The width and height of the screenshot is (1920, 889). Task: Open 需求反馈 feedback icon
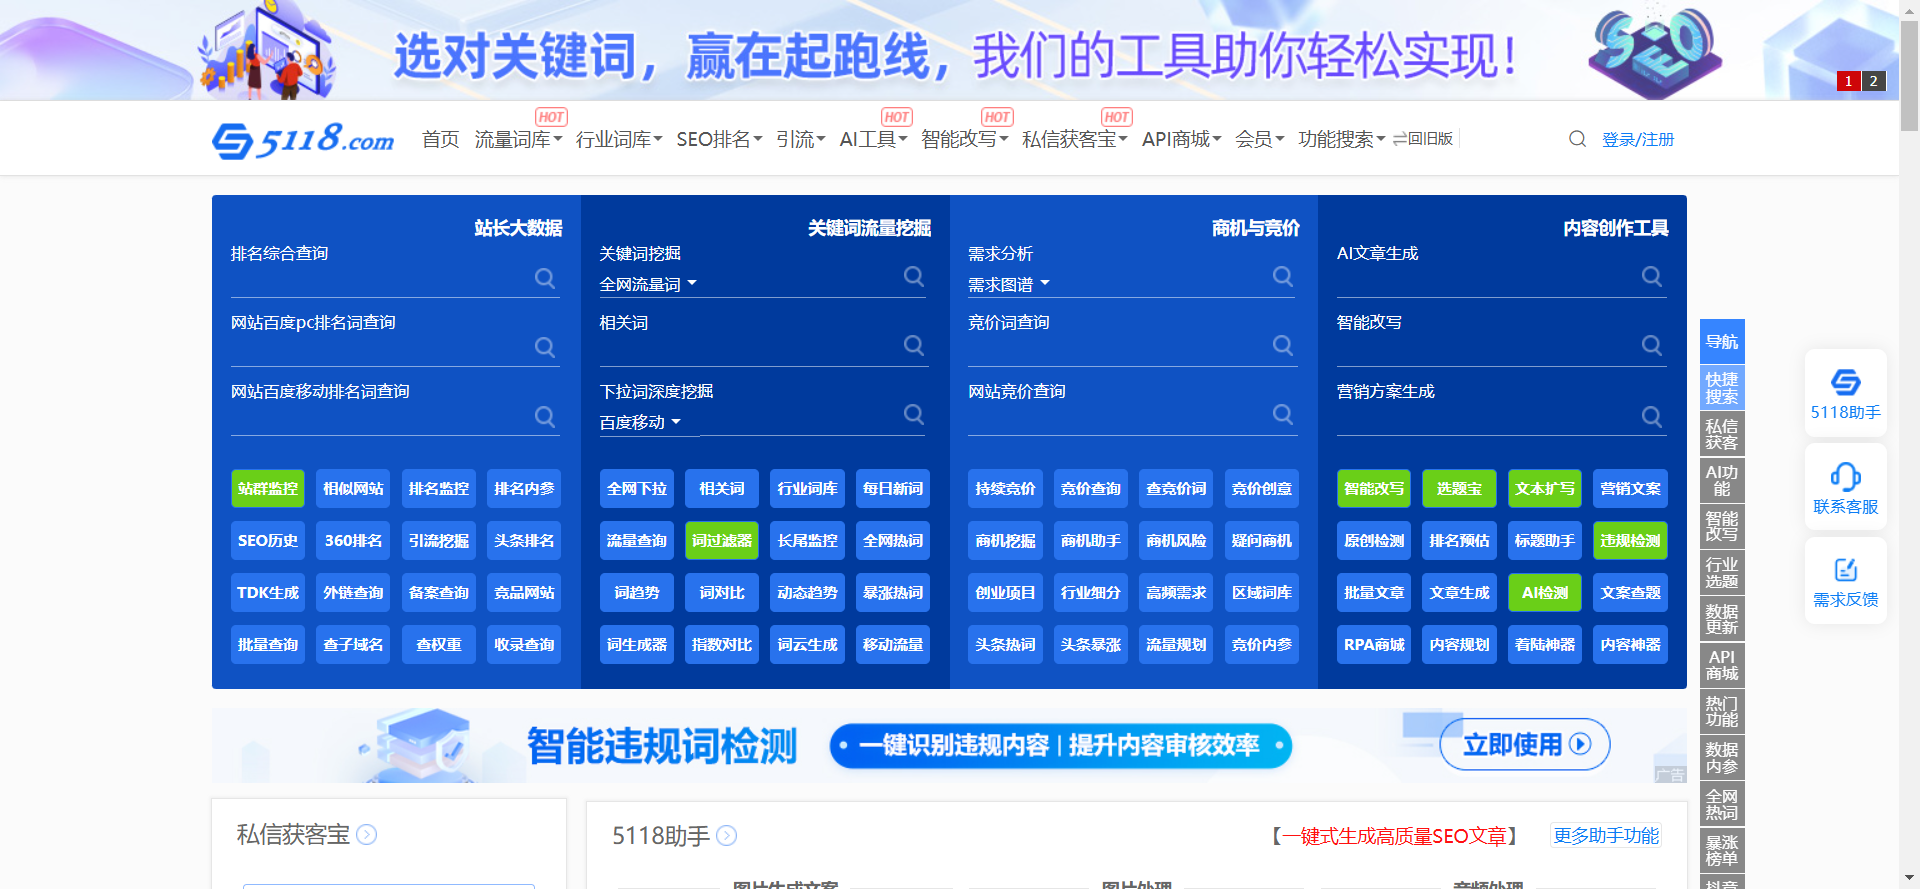(x=1846, y=581)
